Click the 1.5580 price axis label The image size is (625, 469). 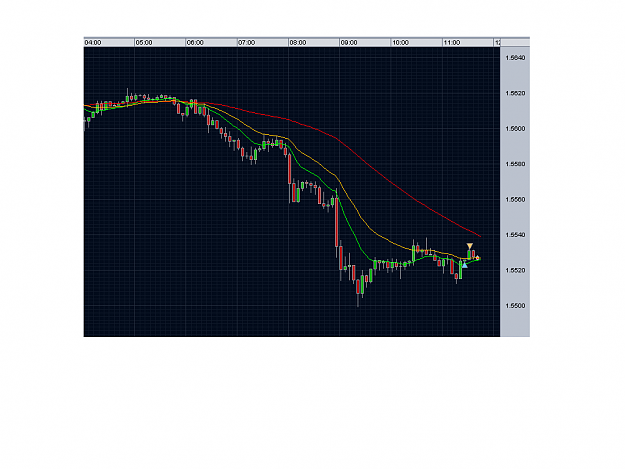[515, 164]
